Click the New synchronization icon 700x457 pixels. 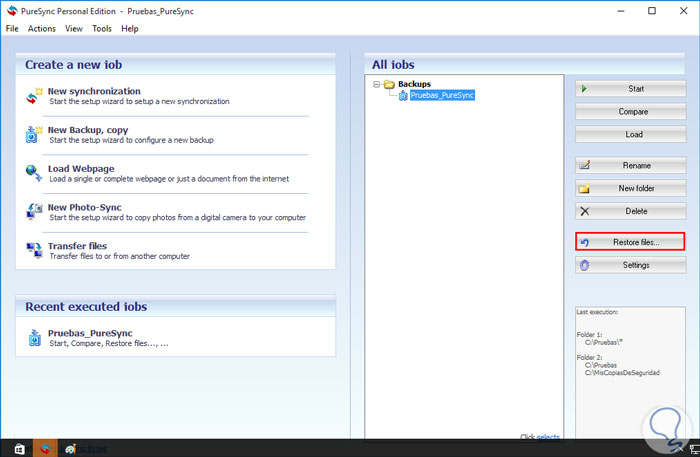(33, 96)
